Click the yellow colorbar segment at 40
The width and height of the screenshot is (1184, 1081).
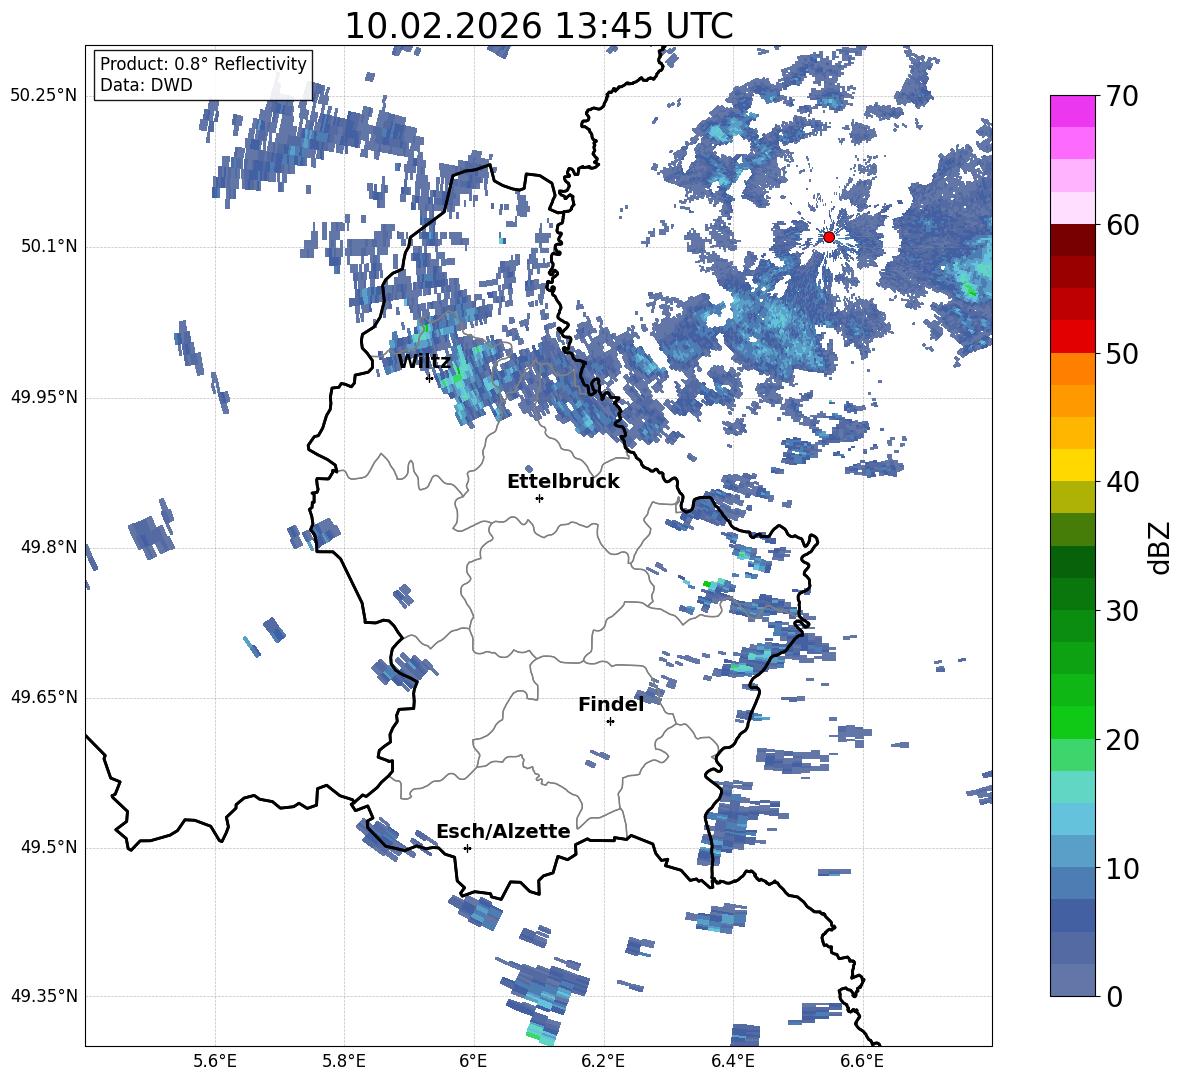[x=1072, y=466]
